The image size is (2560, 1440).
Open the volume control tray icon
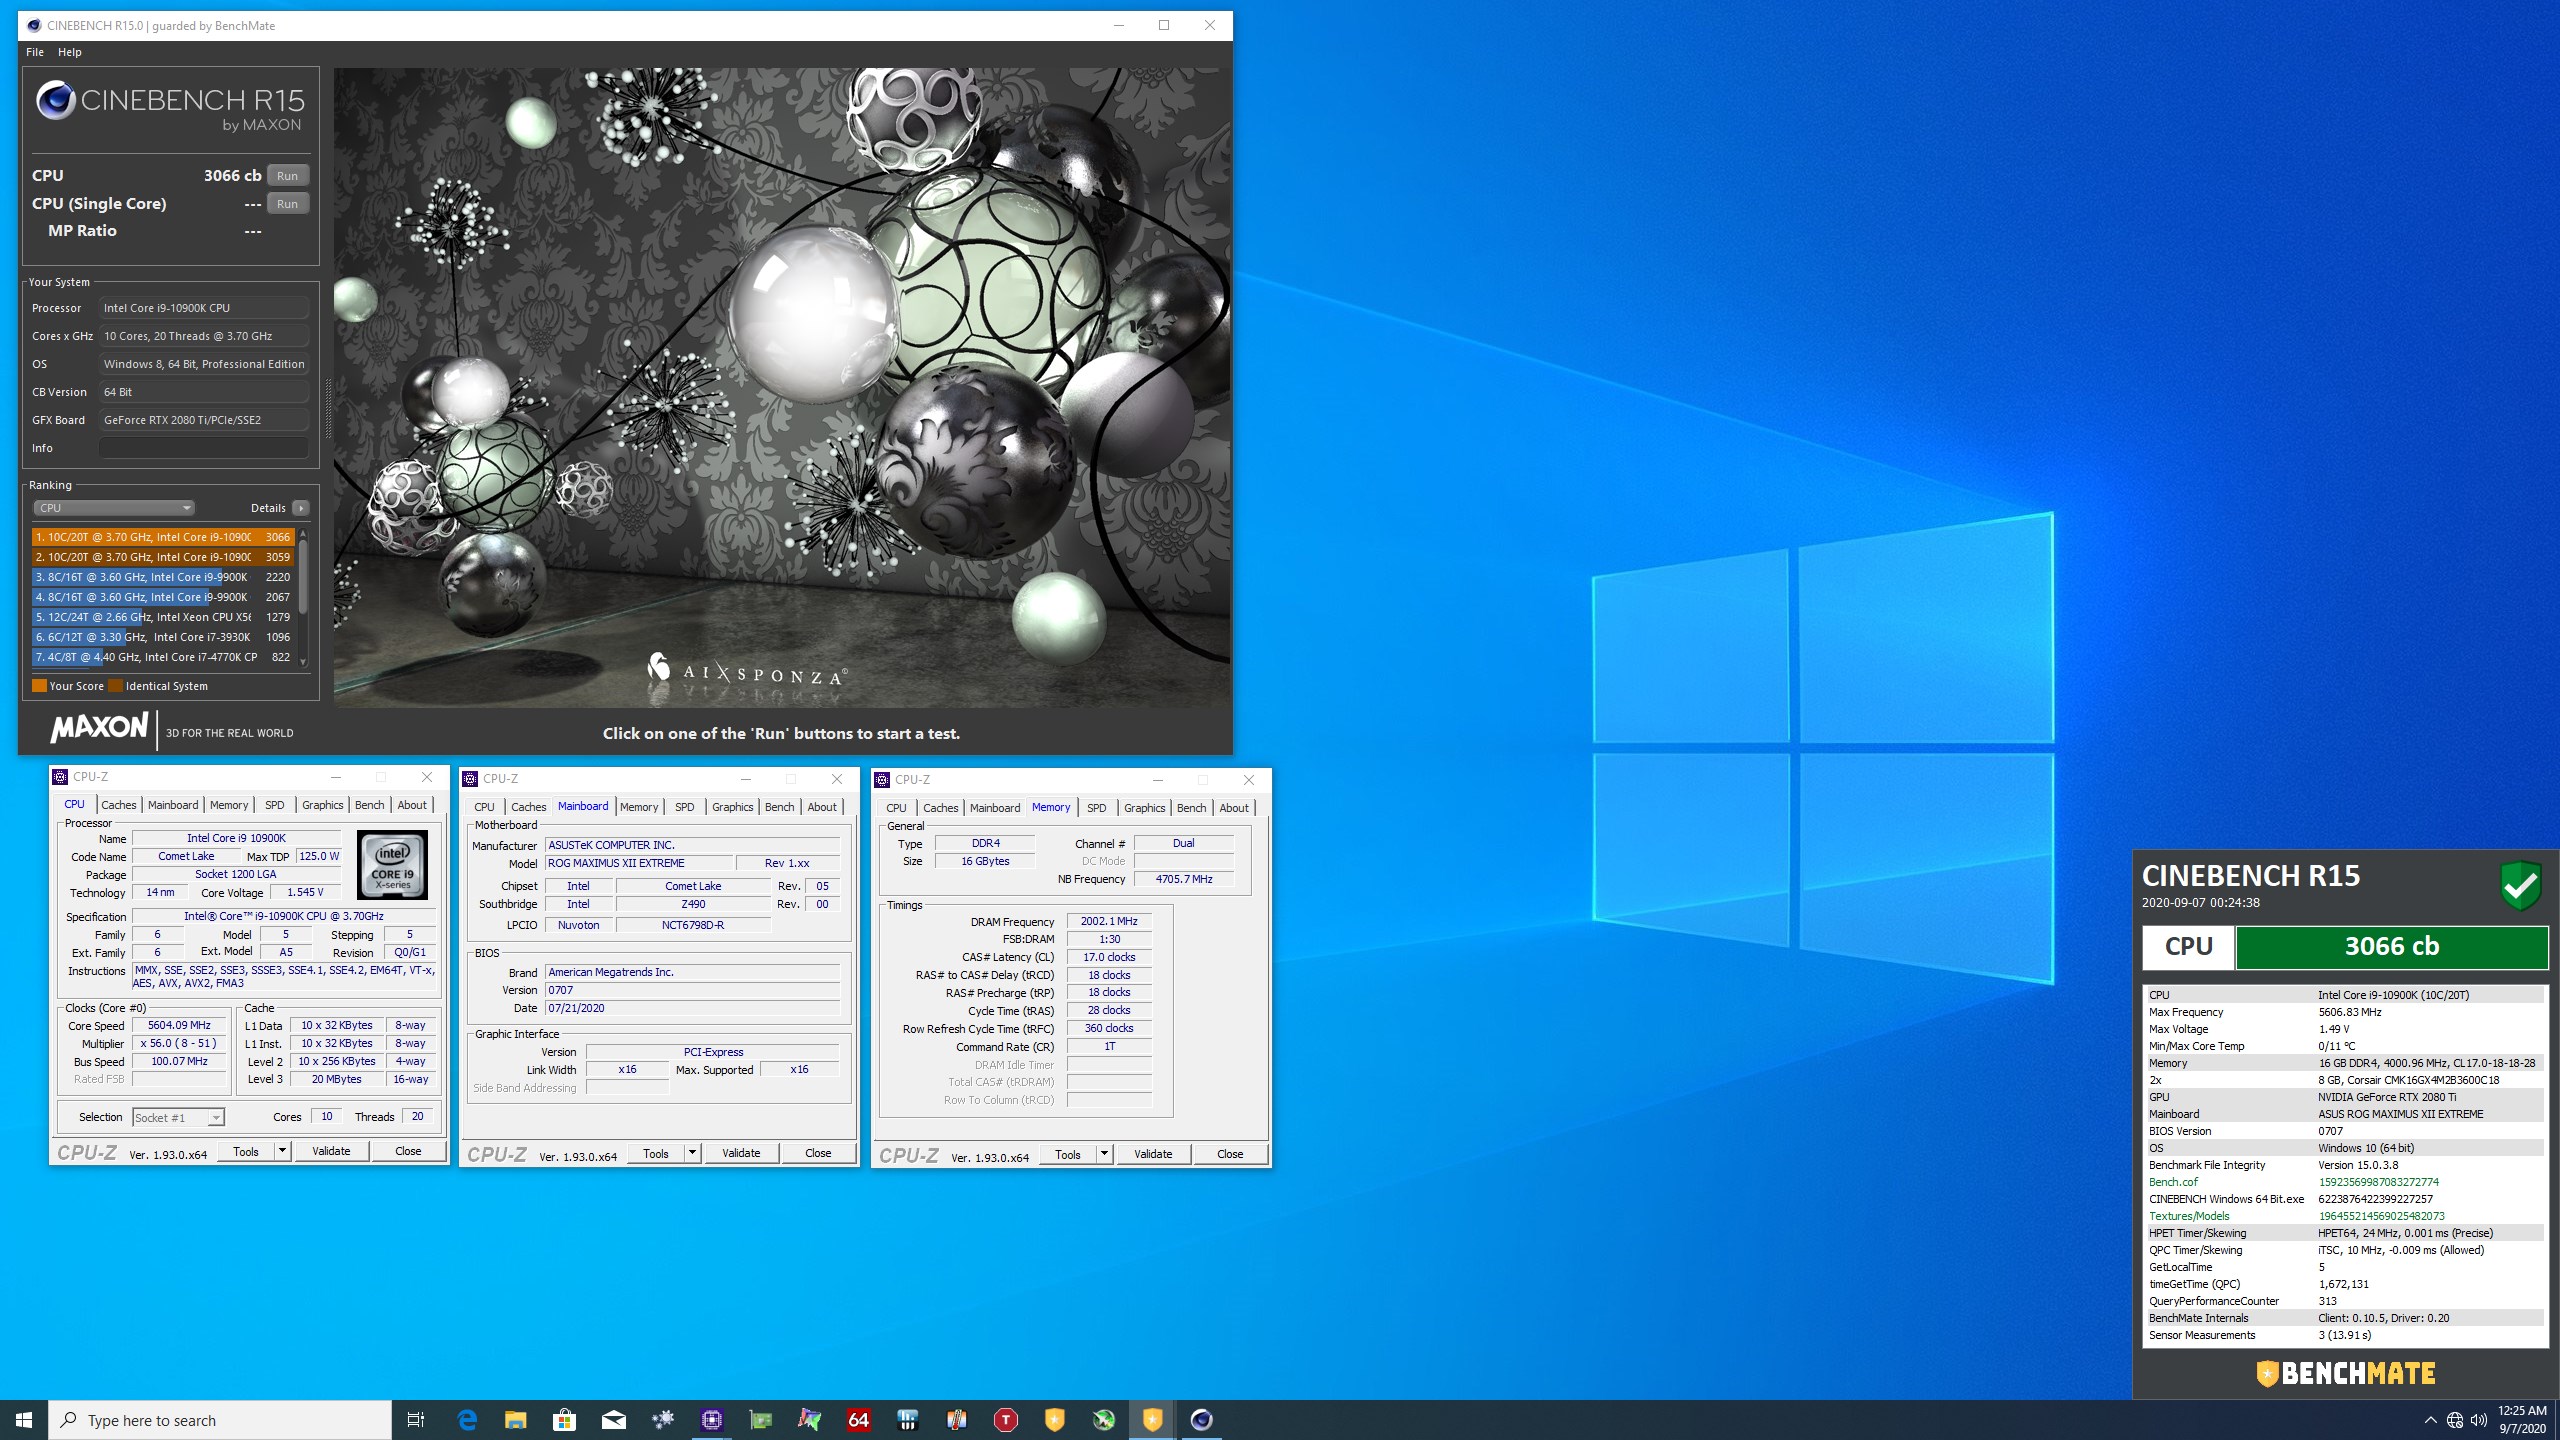click(x=2479, y=1420)
